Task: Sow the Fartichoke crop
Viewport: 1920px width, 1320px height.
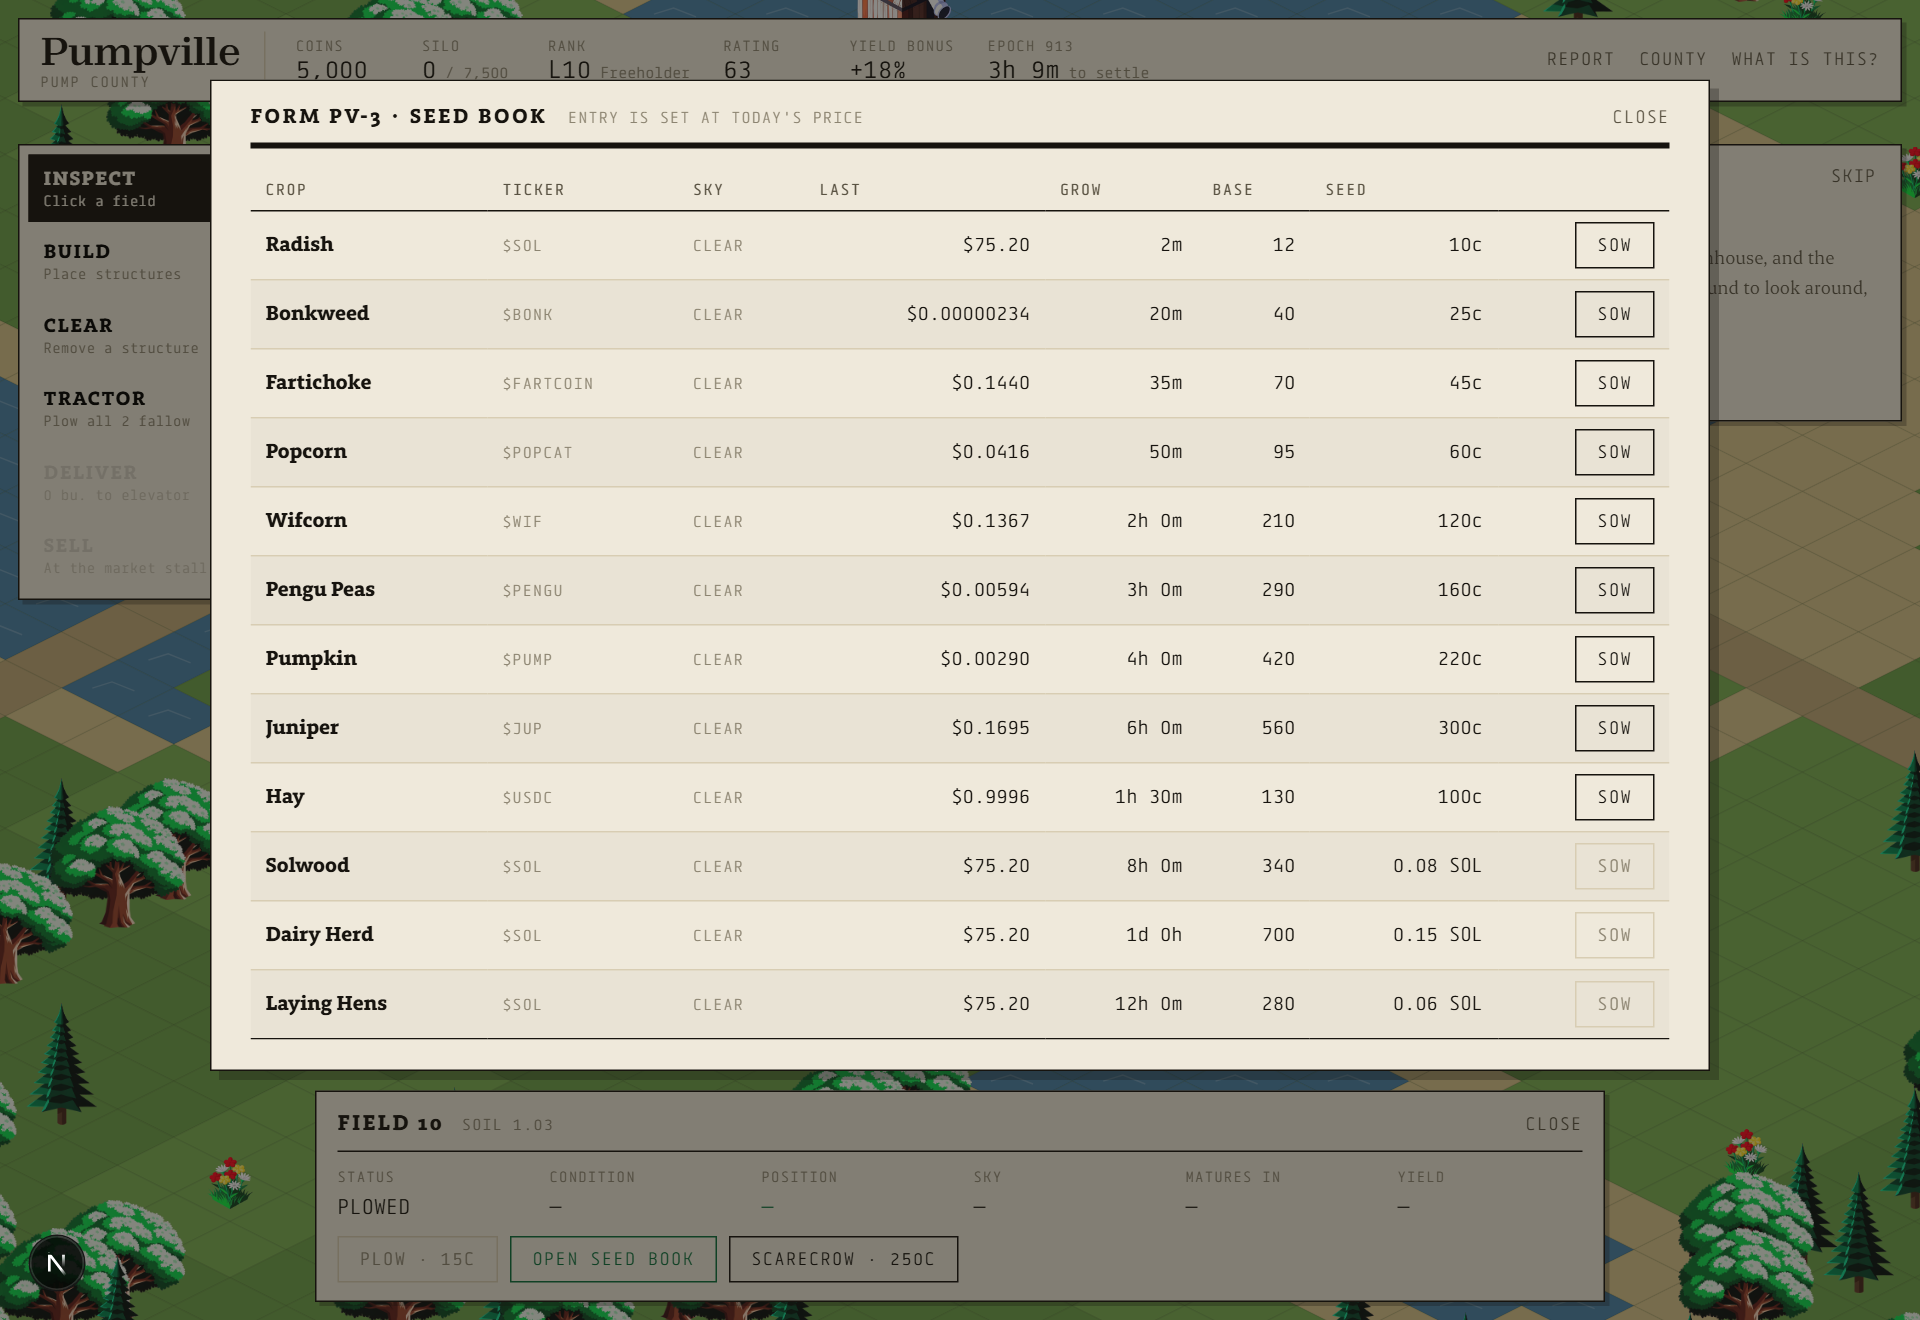Action: click(x=1614, y=383)
